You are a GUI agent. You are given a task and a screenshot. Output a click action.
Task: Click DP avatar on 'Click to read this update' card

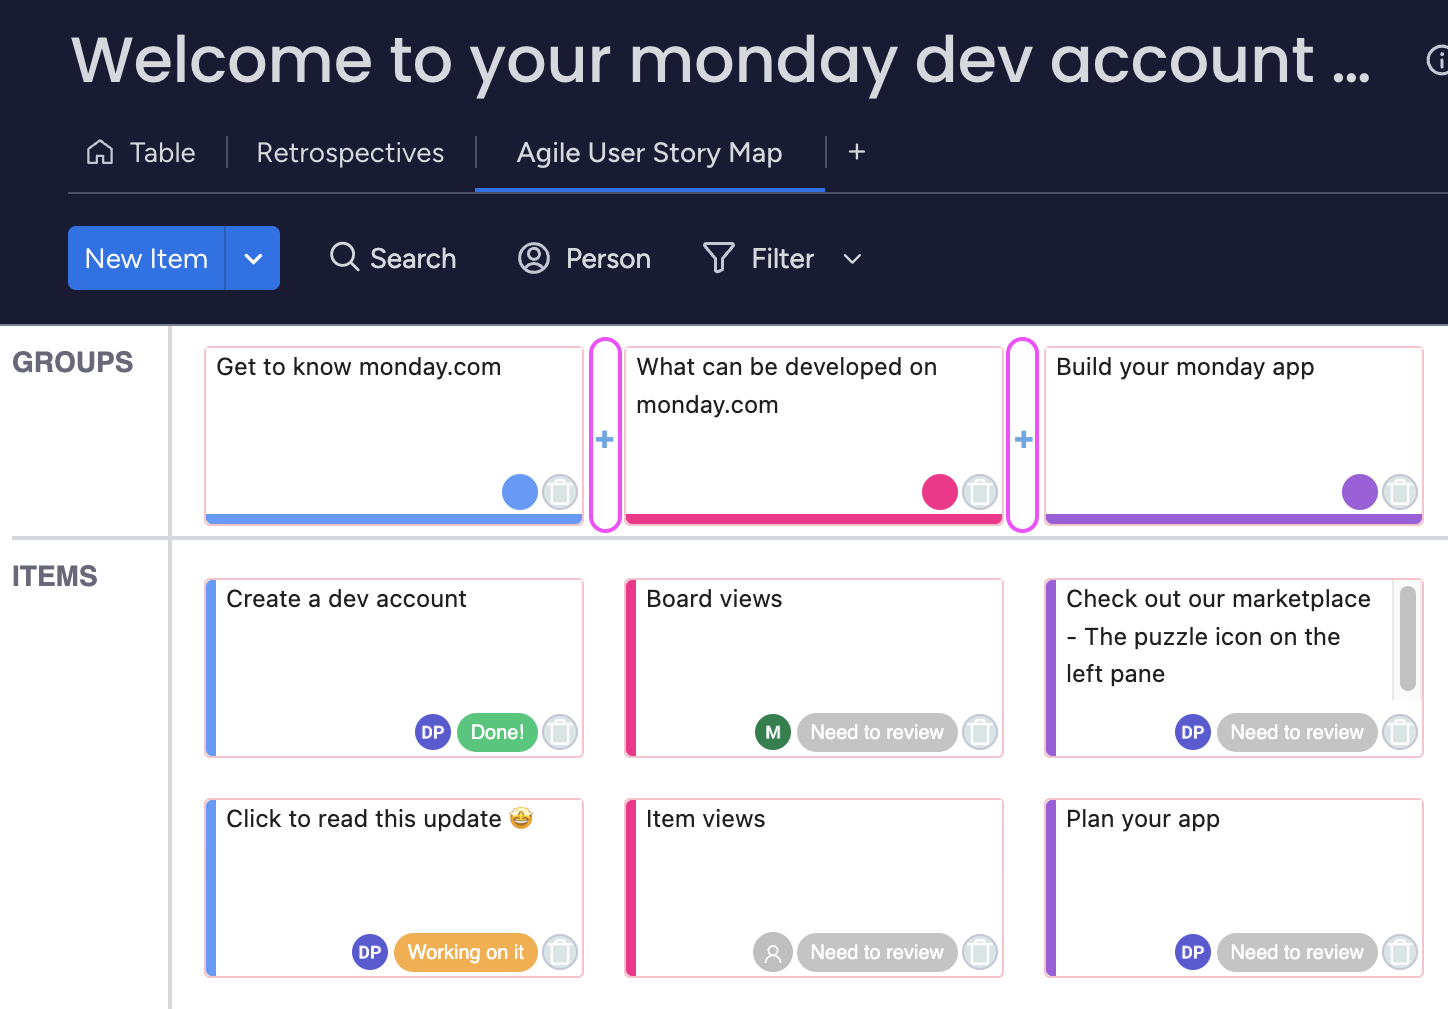tap(370, 952)
